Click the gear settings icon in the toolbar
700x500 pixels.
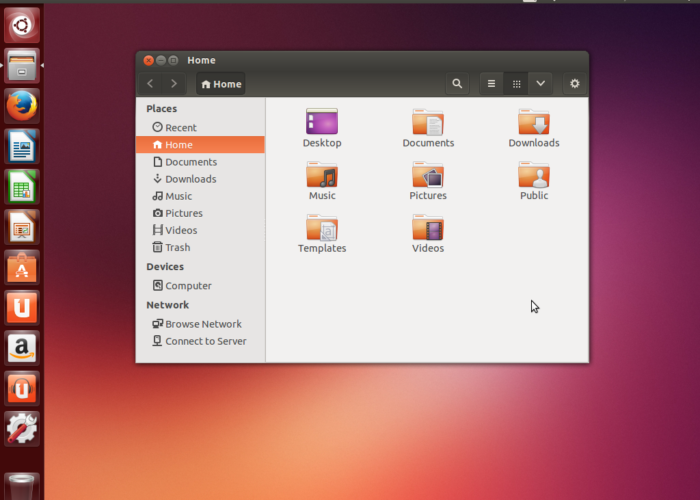pos(574,84)
